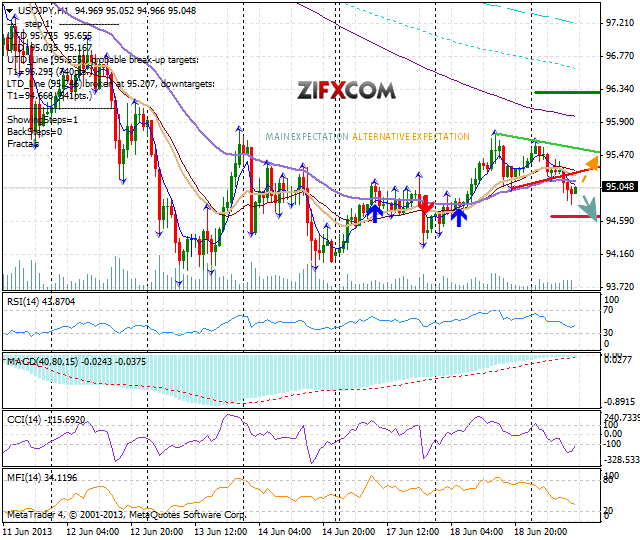This screenshot has height=540, width=640.
Task: Click the 11 Jun 2013 date label
Action: click(27, 532)
